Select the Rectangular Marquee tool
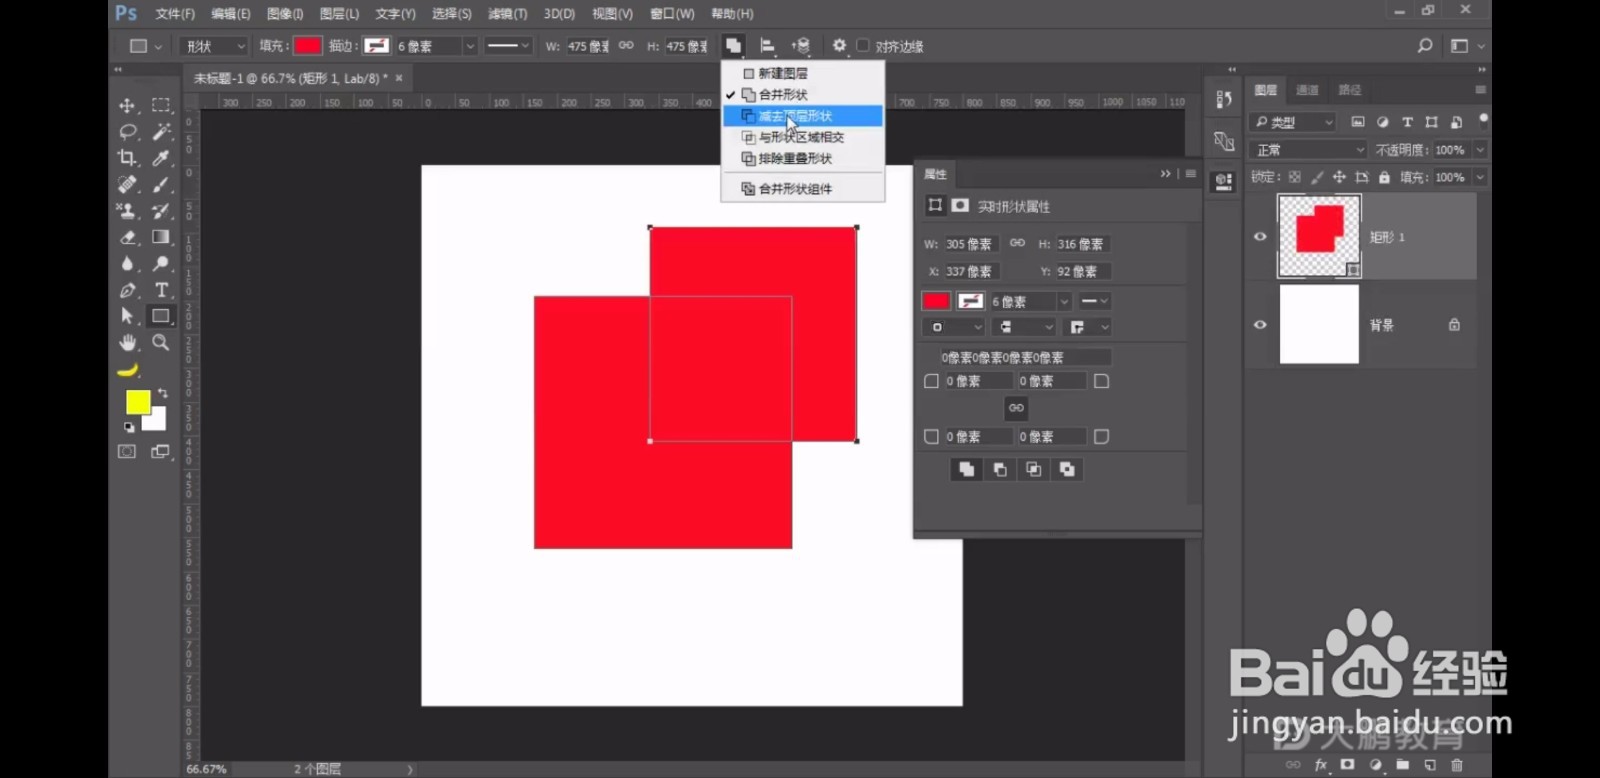The height and width of the screenshot is (778, 1600). 160,105
